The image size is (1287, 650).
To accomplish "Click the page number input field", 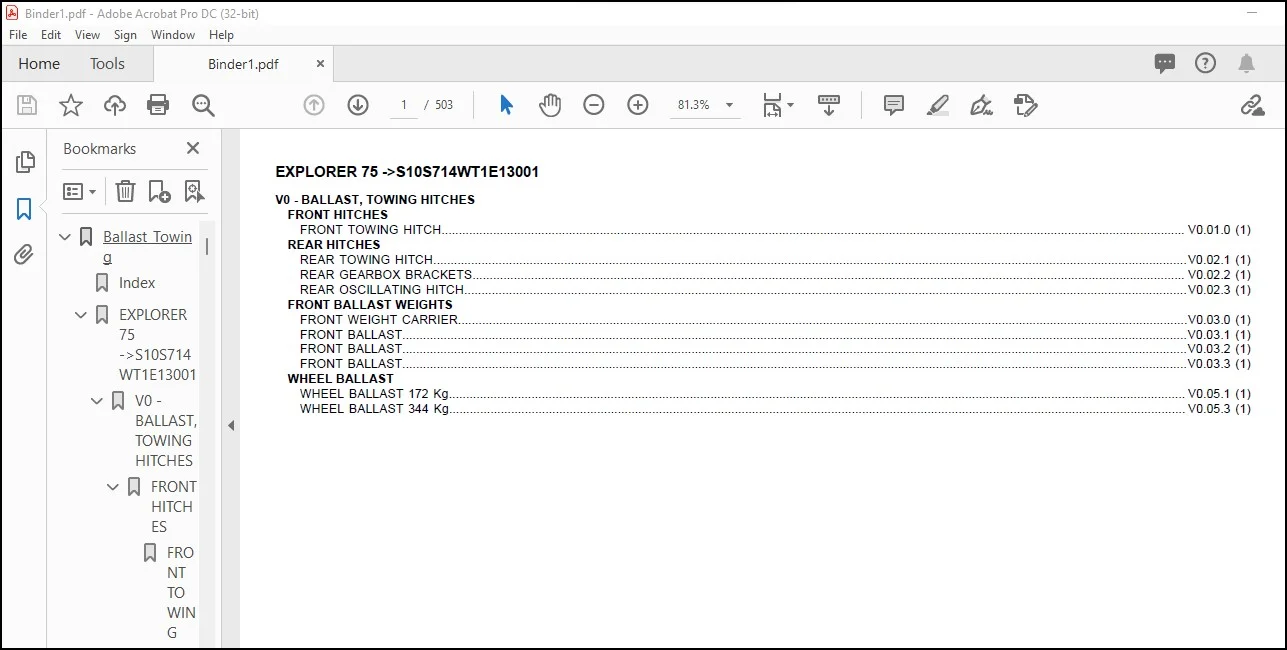I will [404, 105].
